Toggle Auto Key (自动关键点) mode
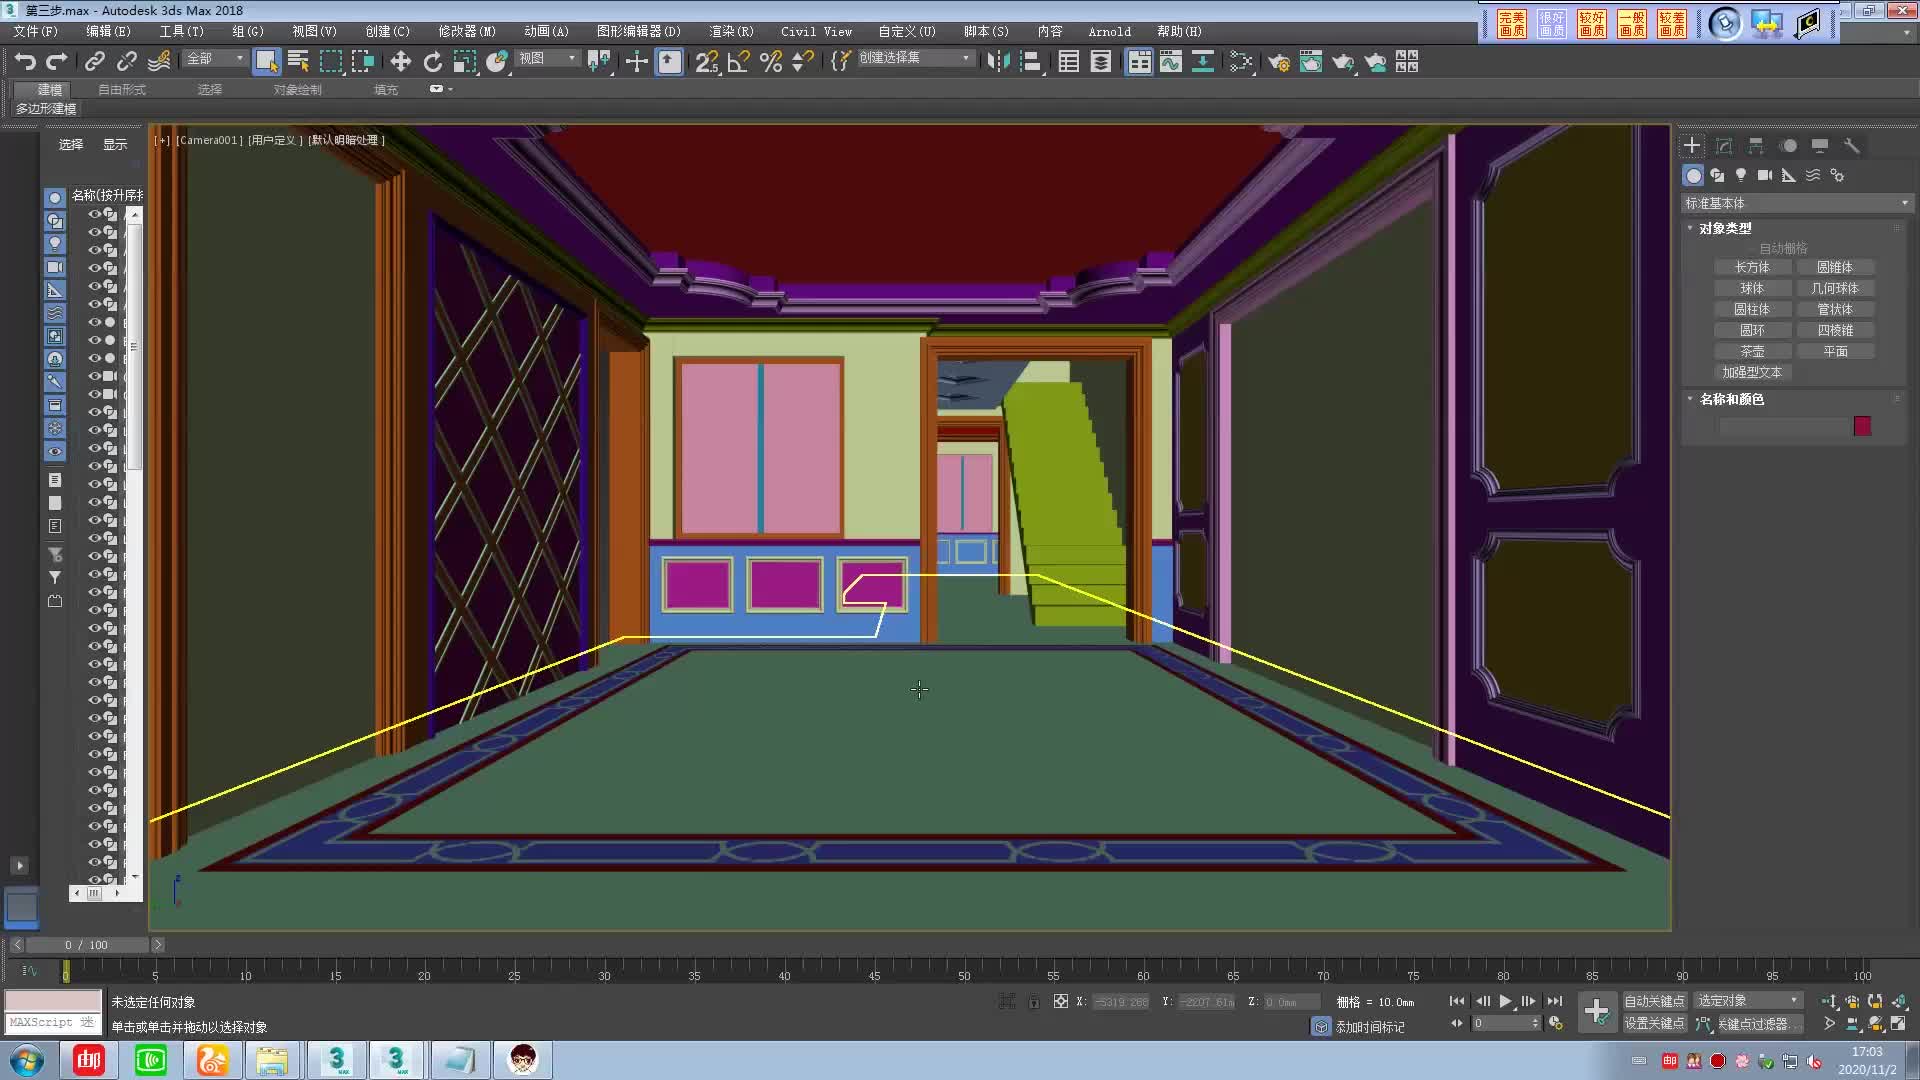Image resolution: width=1920 pixels, height=1080 pixels. tap(1654, 1001)
